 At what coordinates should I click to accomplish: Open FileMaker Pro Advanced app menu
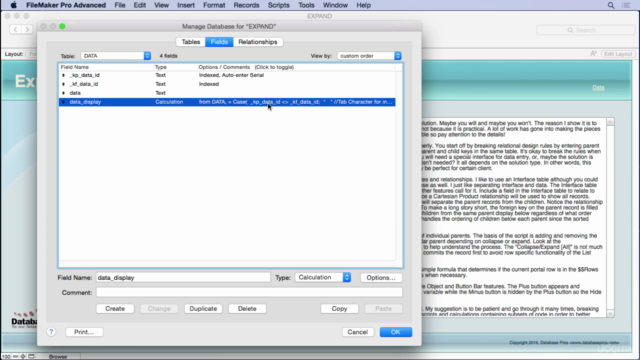coord(66,5)
